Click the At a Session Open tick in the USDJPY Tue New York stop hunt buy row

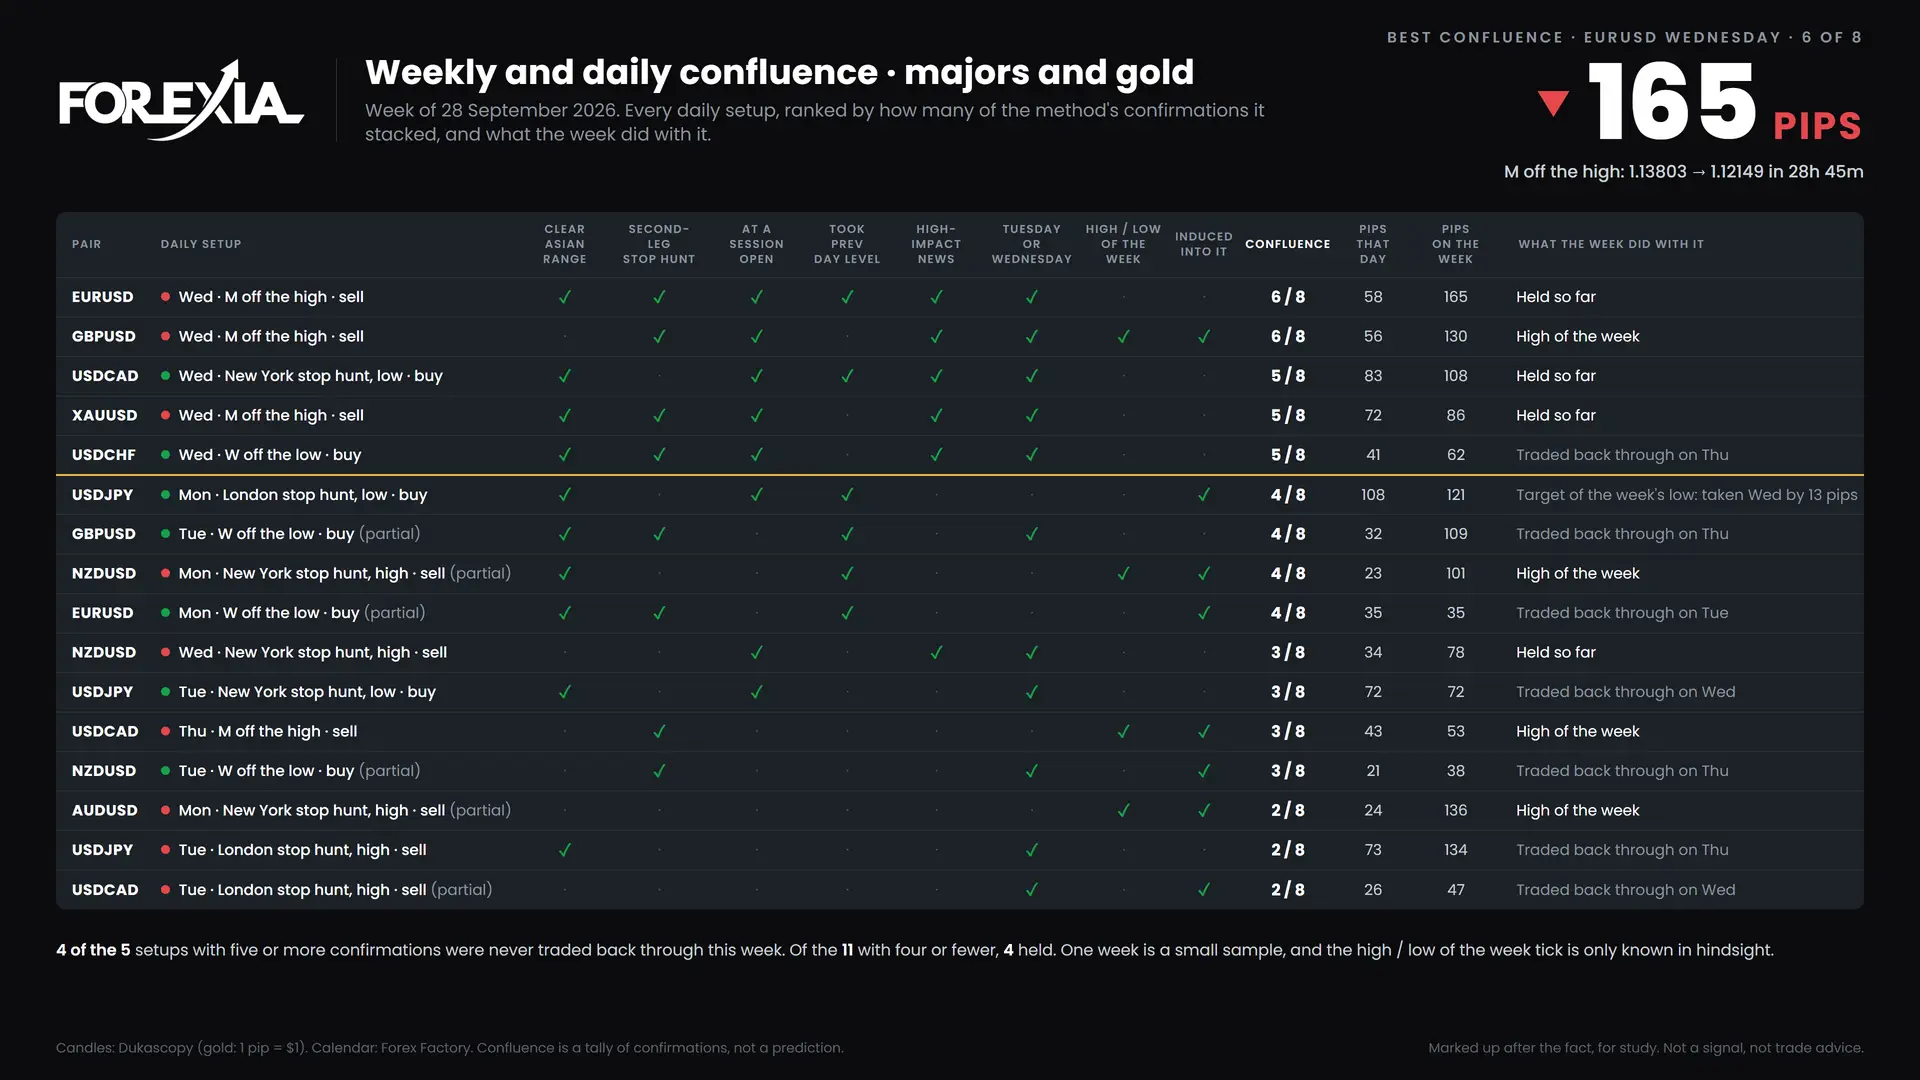(x=757, y=692)
